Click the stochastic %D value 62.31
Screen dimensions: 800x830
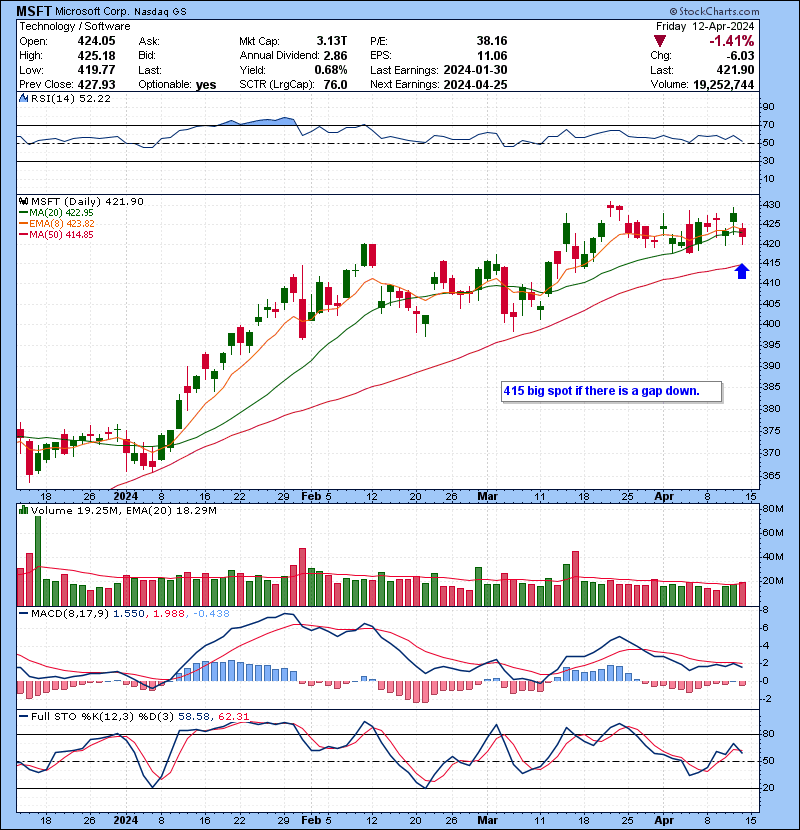coord(233,716)
